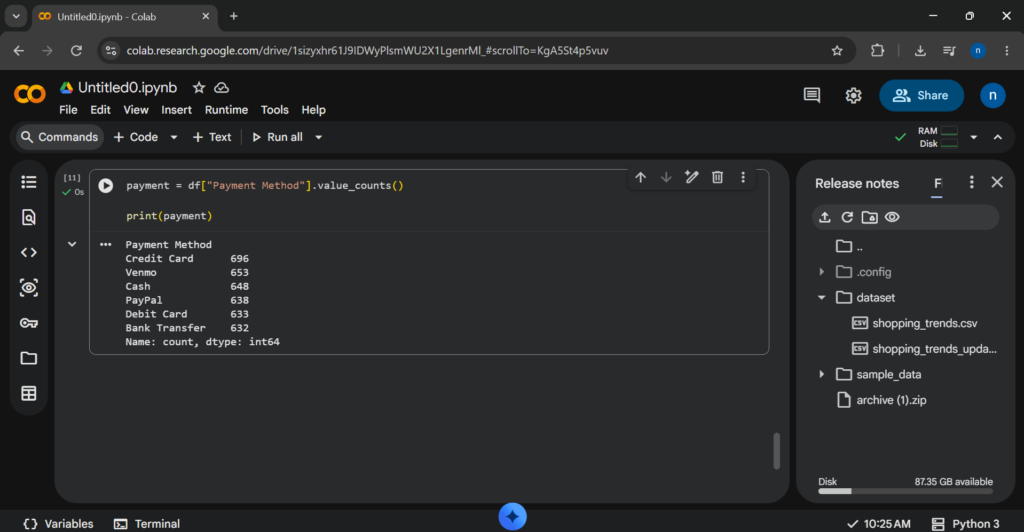
Task: Upload a file to session storage
Action: (x=825, y=217)
